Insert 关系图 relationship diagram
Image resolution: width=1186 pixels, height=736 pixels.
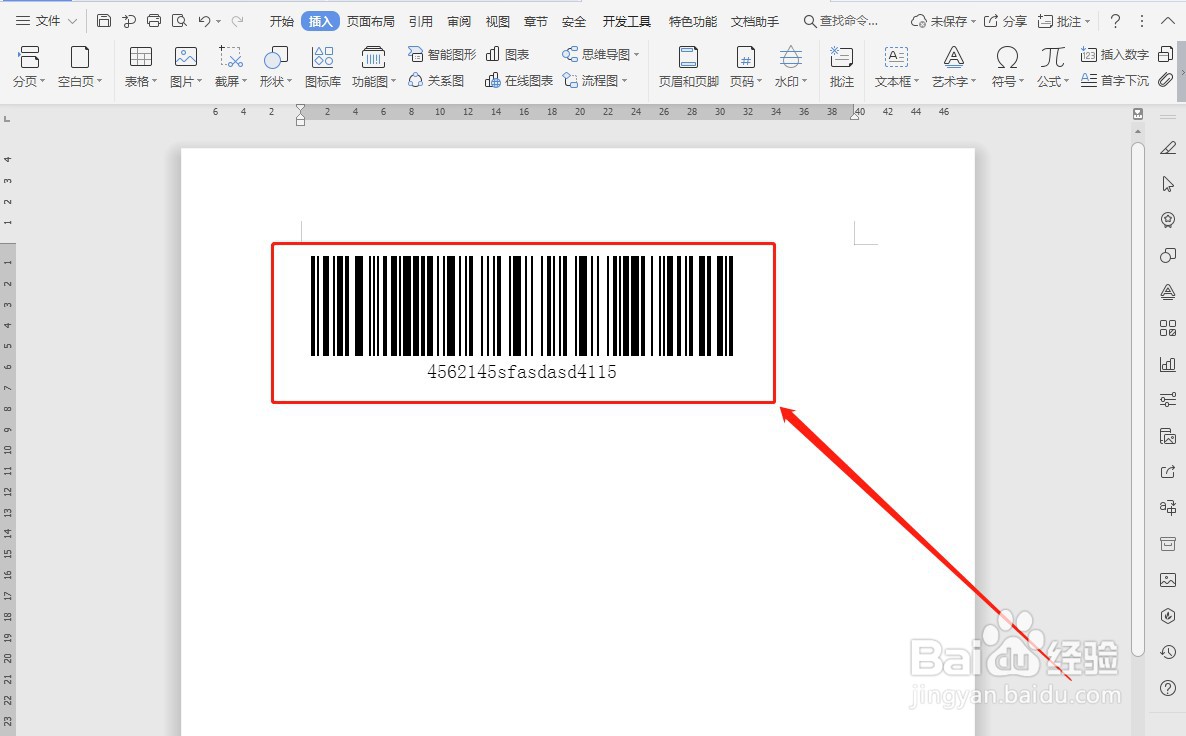coord(436,80)
